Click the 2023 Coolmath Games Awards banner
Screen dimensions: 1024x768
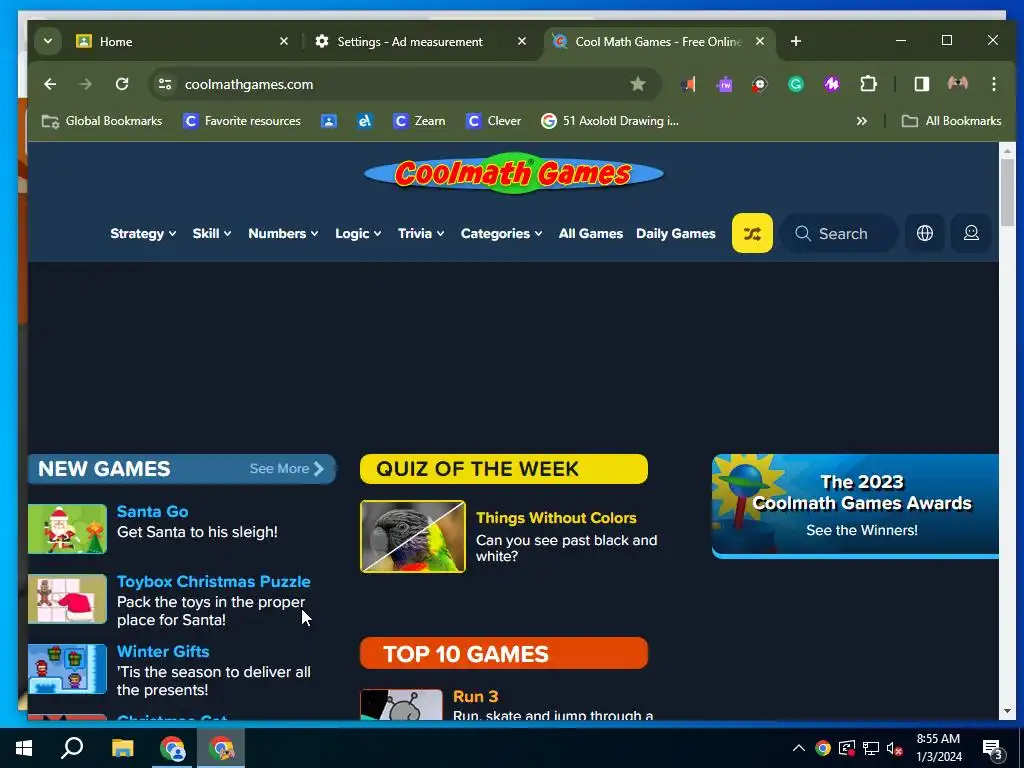[855, 506]
